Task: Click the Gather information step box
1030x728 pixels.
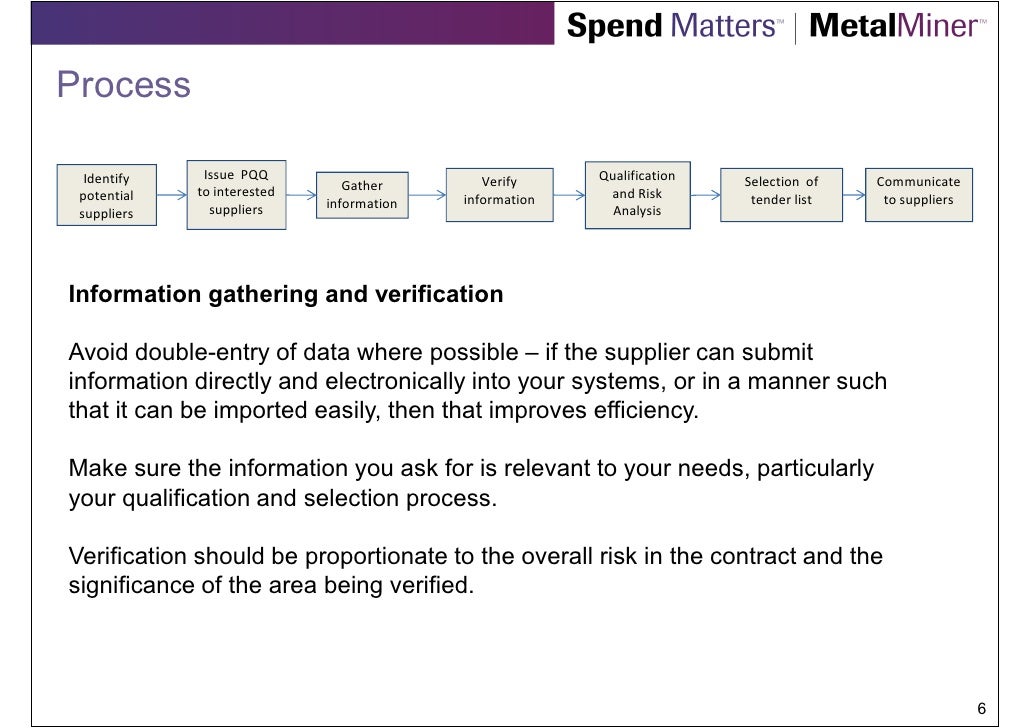Action: tap(362, 195)
